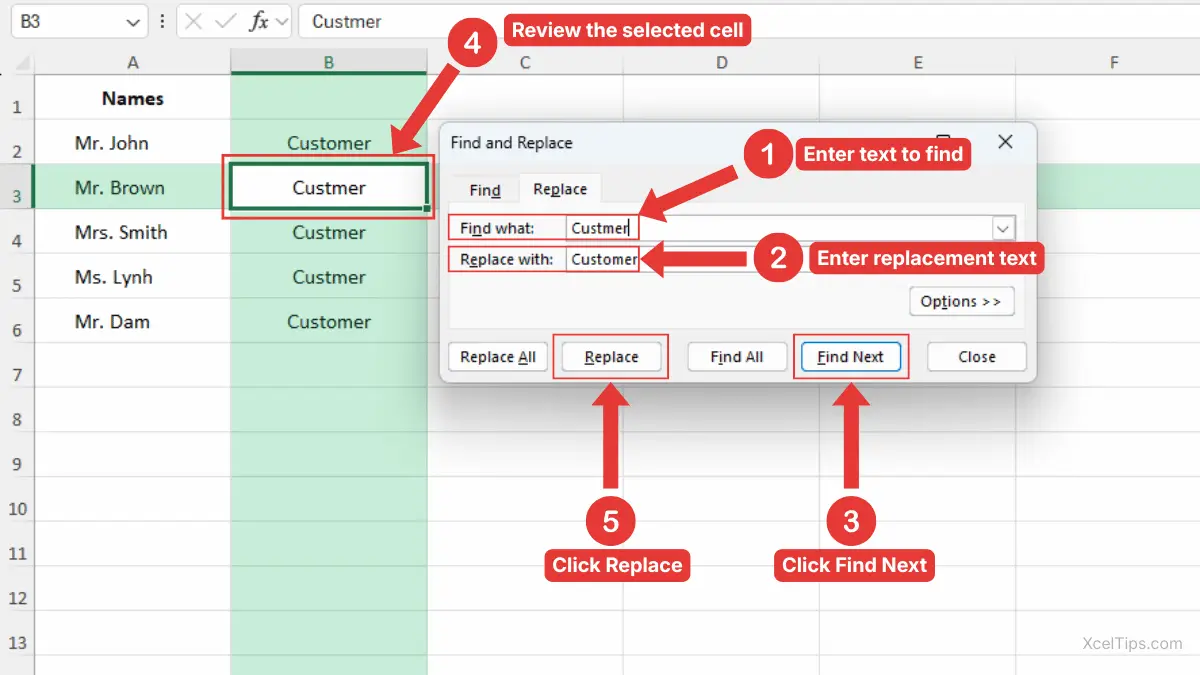Click the Close button in dialog
Image resolution: width=1200 pixels, height=675 pixels.
(x=977, y=357)
